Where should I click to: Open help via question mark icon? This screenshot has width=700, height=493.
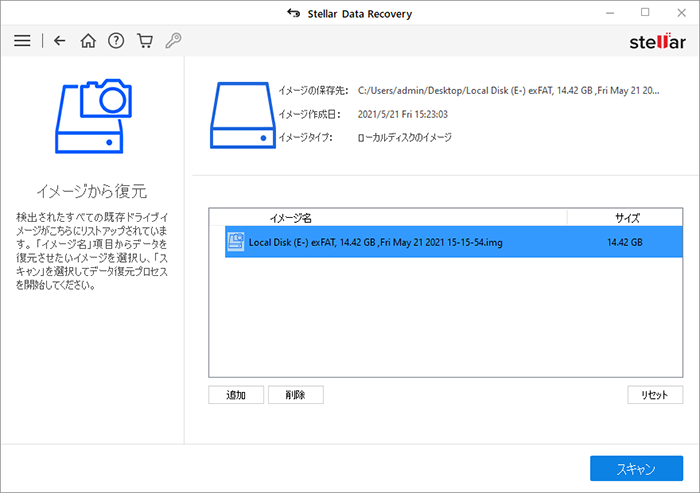[116, 41]
